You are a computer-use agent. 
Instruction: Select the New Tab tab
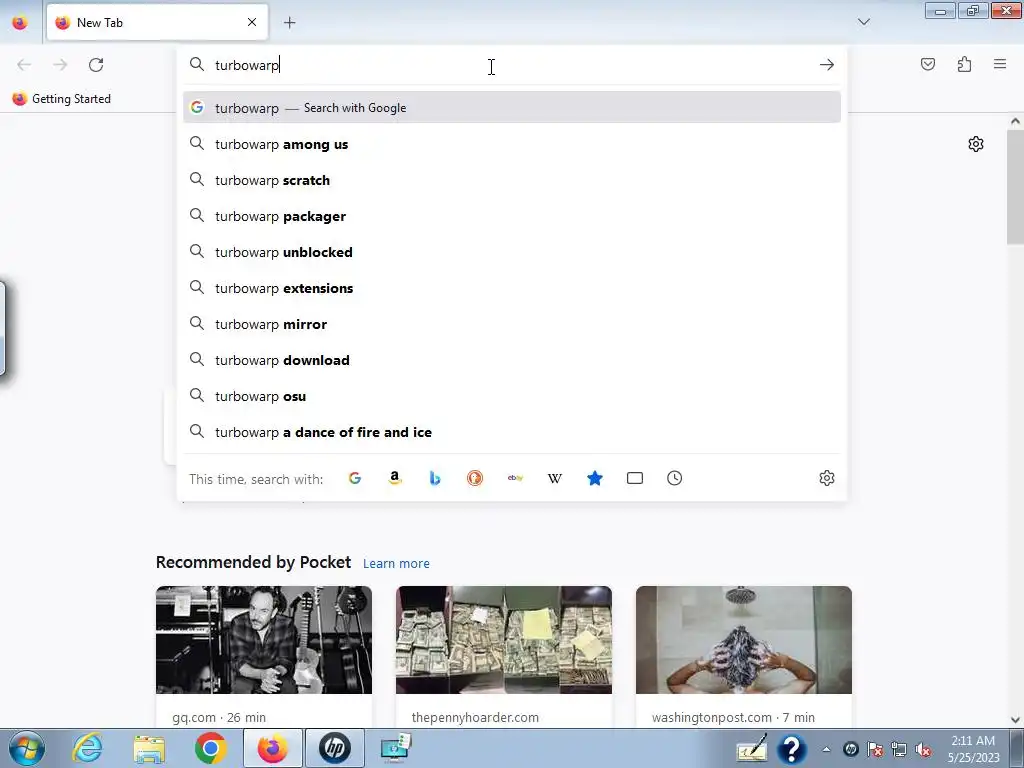point(157,22)
